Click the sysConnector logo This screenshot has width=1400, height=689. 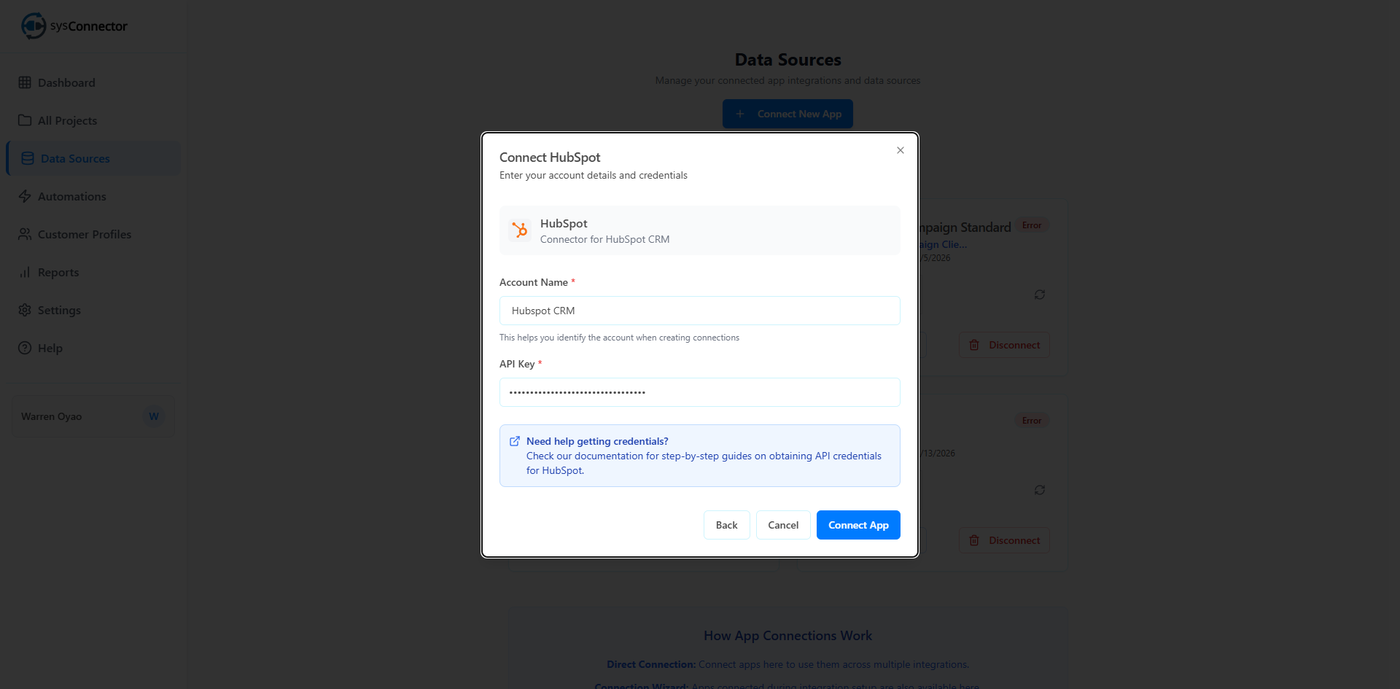tap(74, 26)
